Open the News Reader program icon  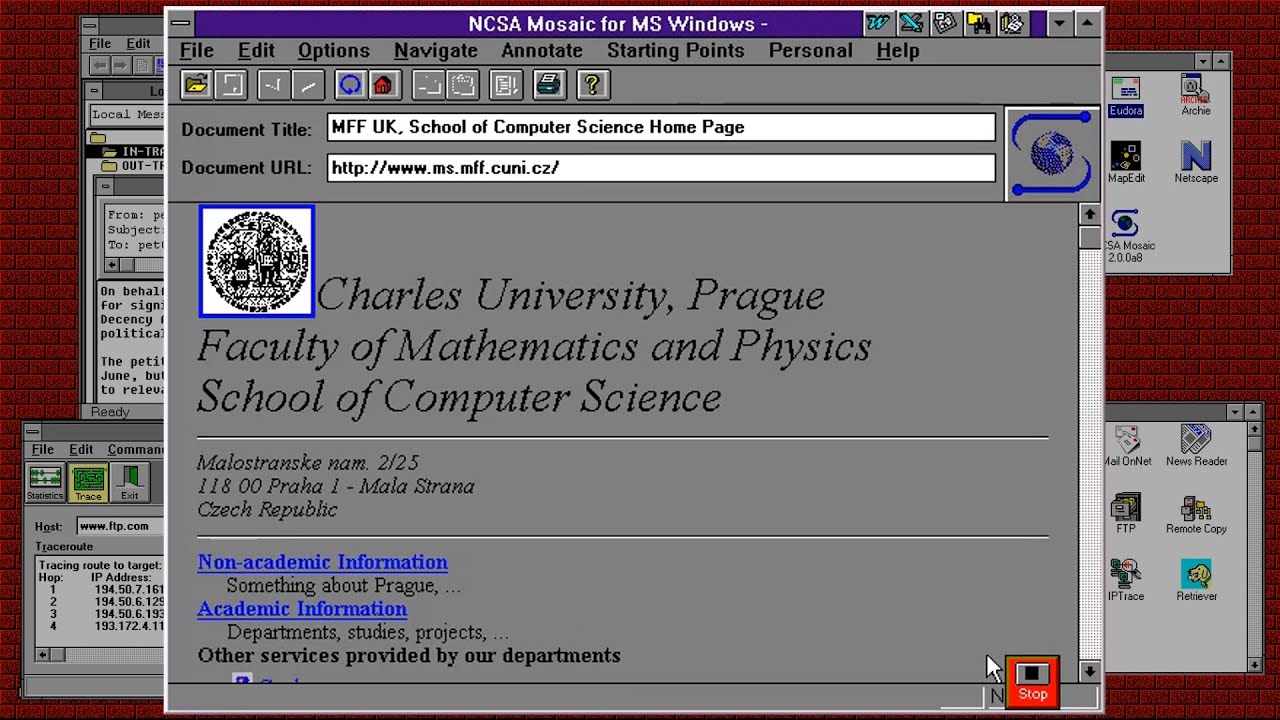point(1196,446)
